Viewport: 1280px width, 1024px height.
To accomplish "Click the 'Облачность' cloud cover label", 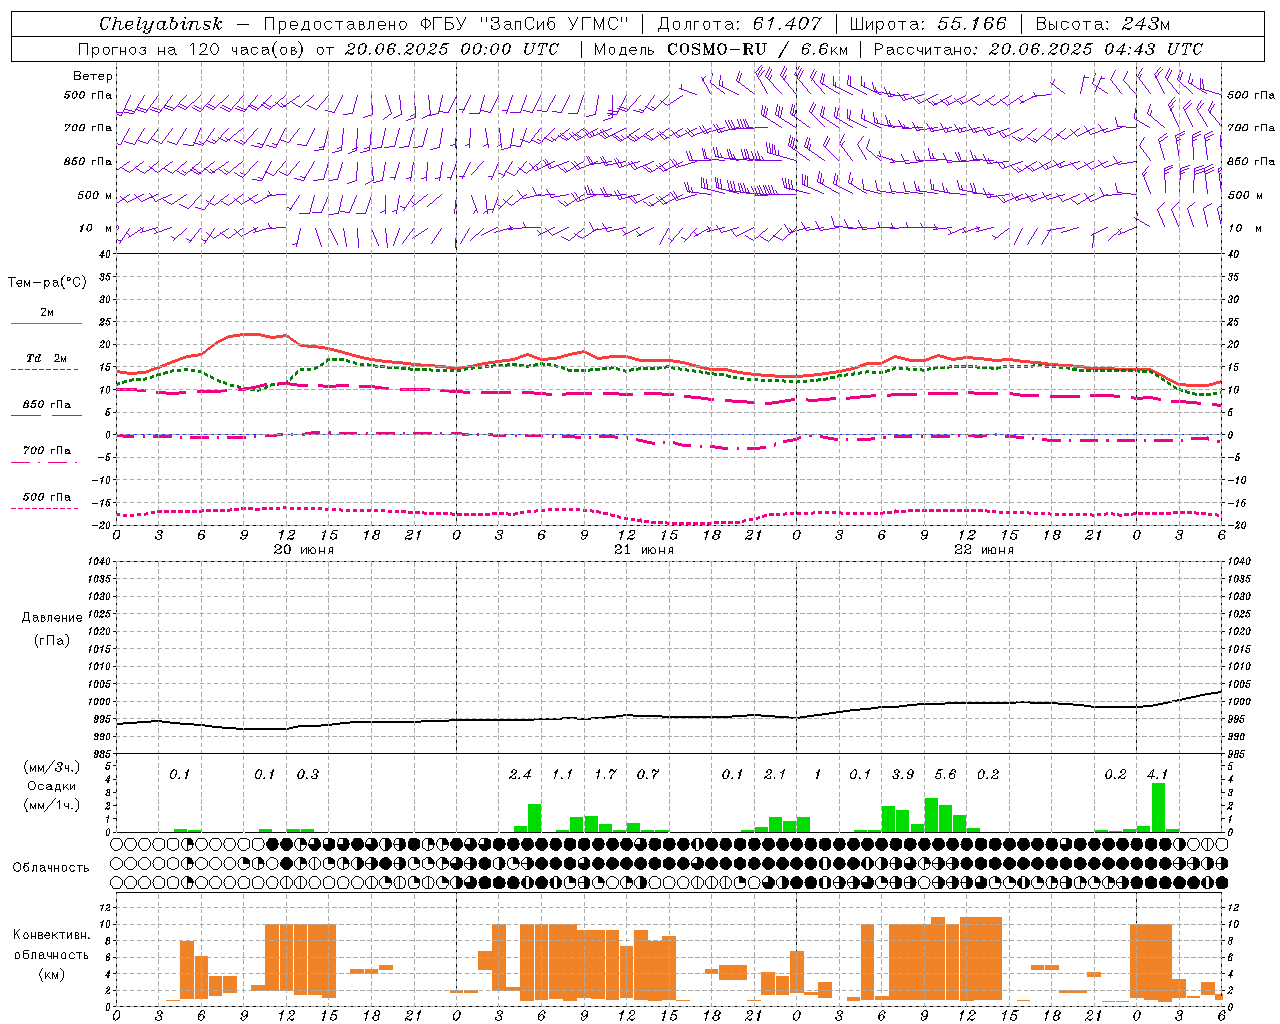I will [51, 868].
